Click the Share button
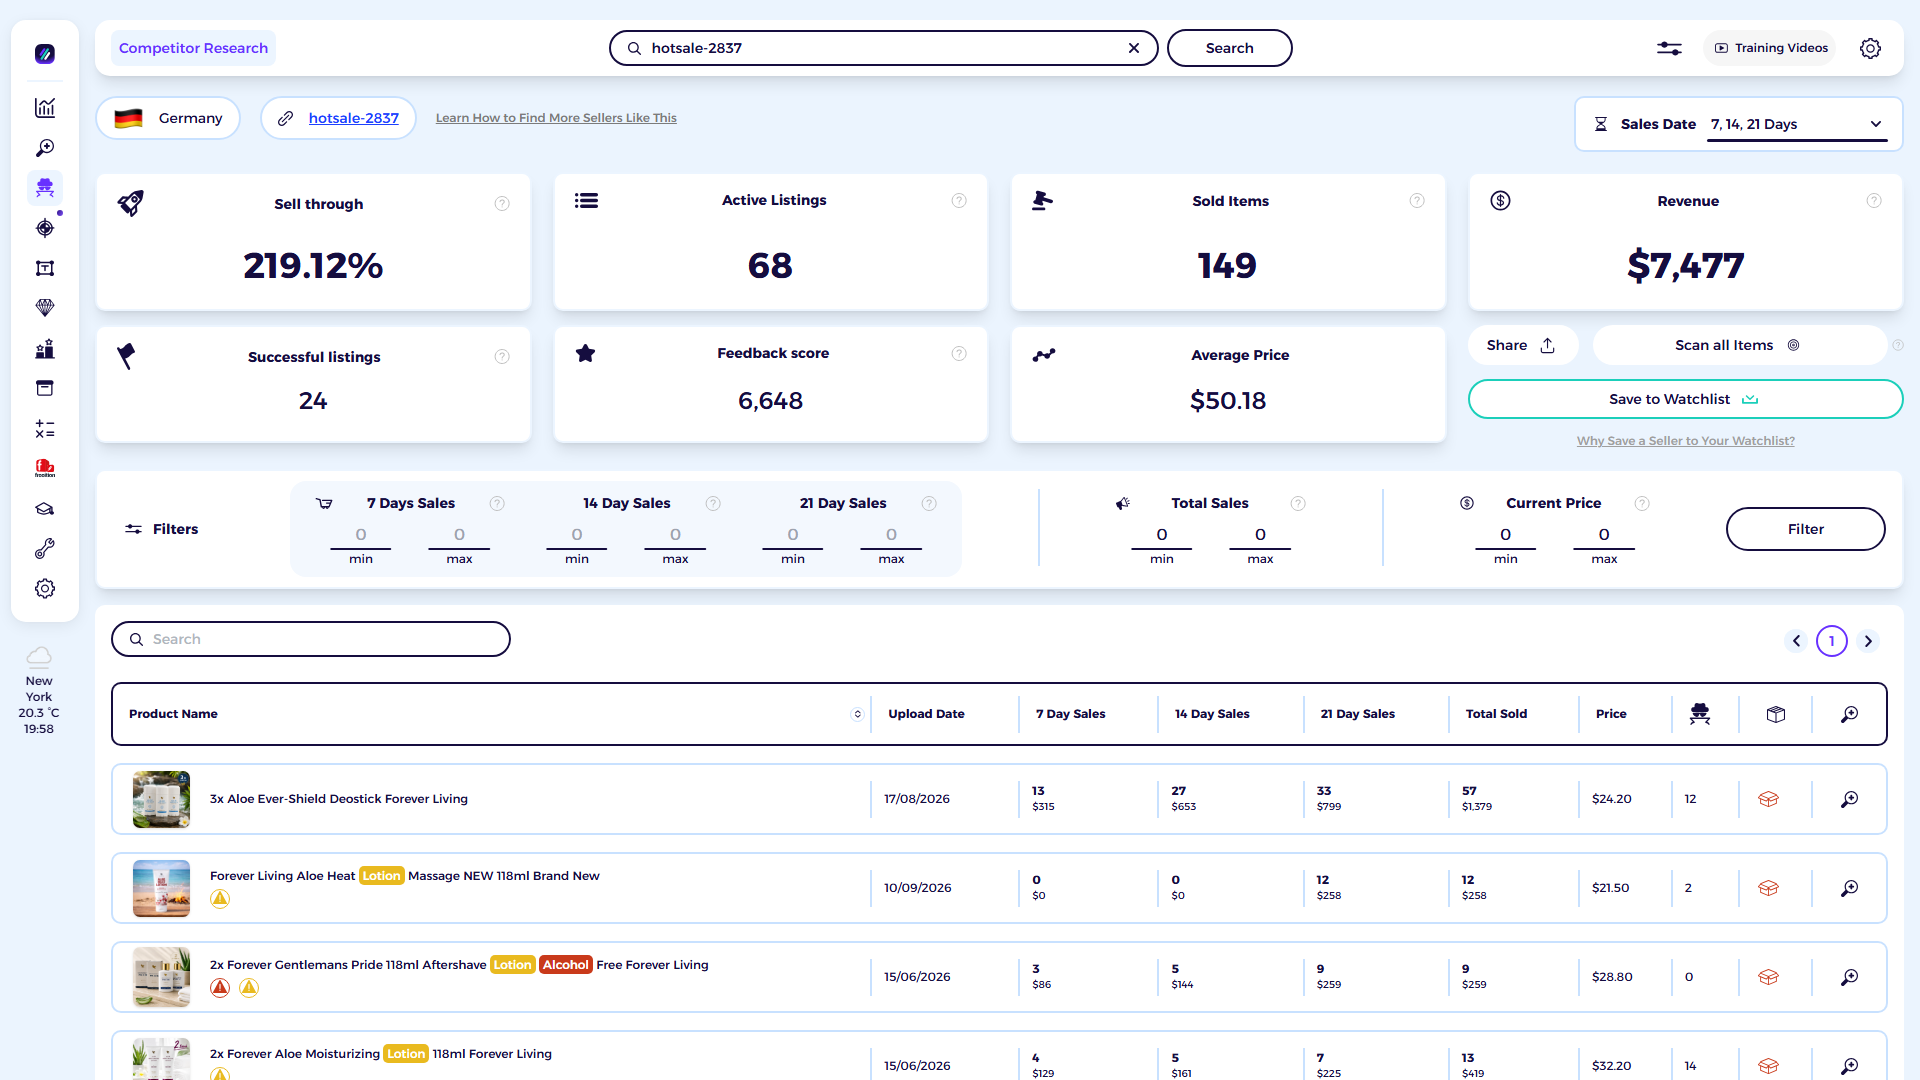This screenshot has width=1920, height=1080. [1522, 345]
